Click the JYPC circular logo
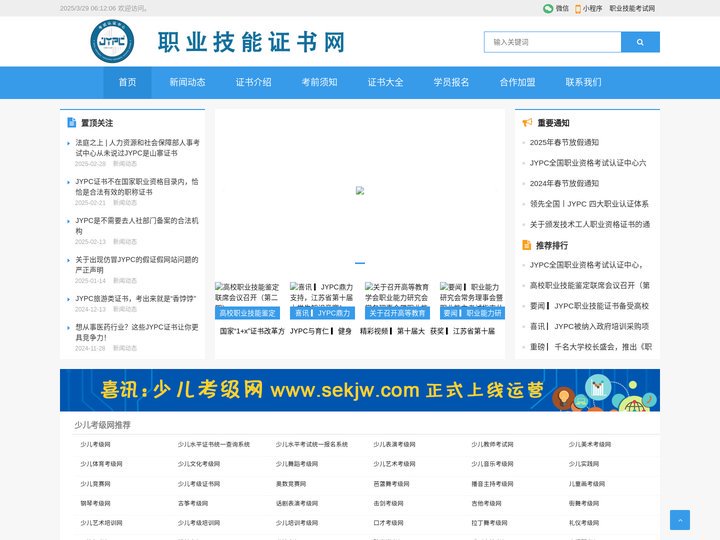Viewport: 720px width, 540px height. tap(112, 41)
